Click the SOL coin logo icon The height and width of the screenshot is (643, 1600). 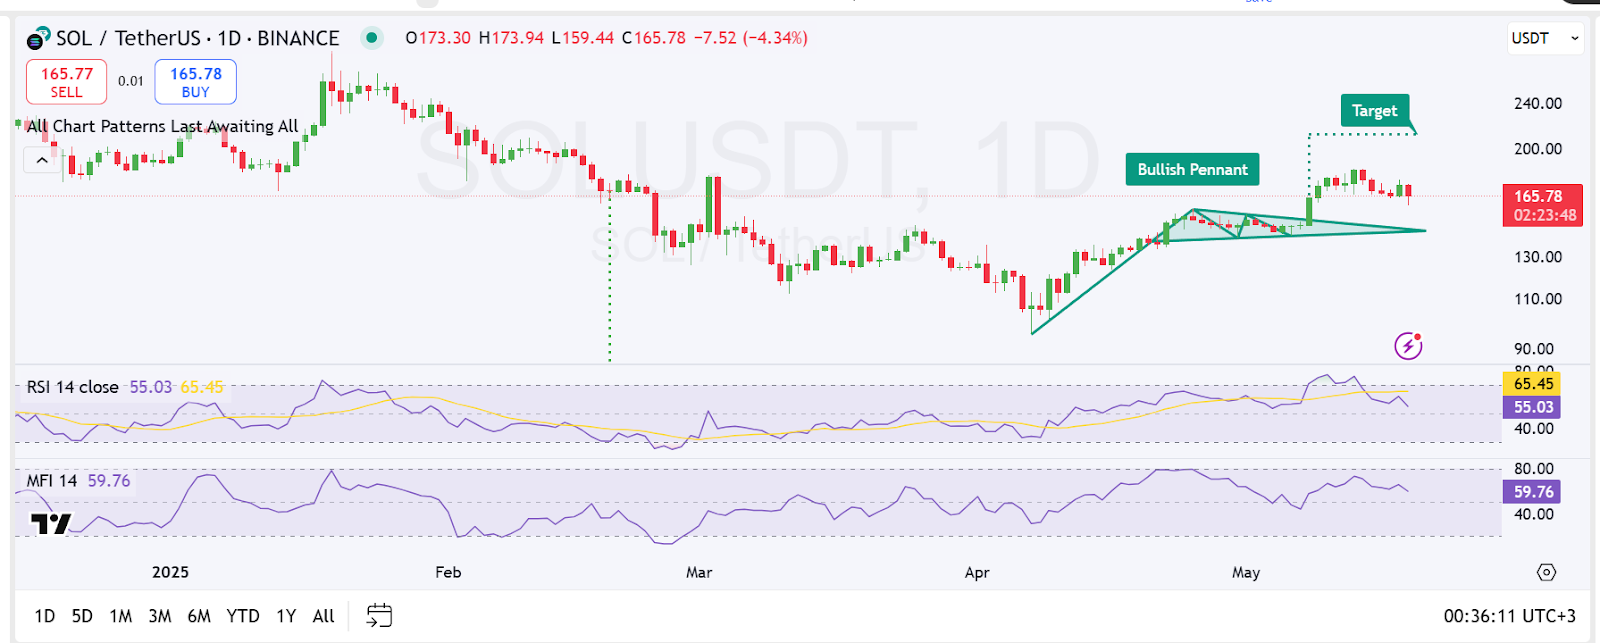(38, 38)
